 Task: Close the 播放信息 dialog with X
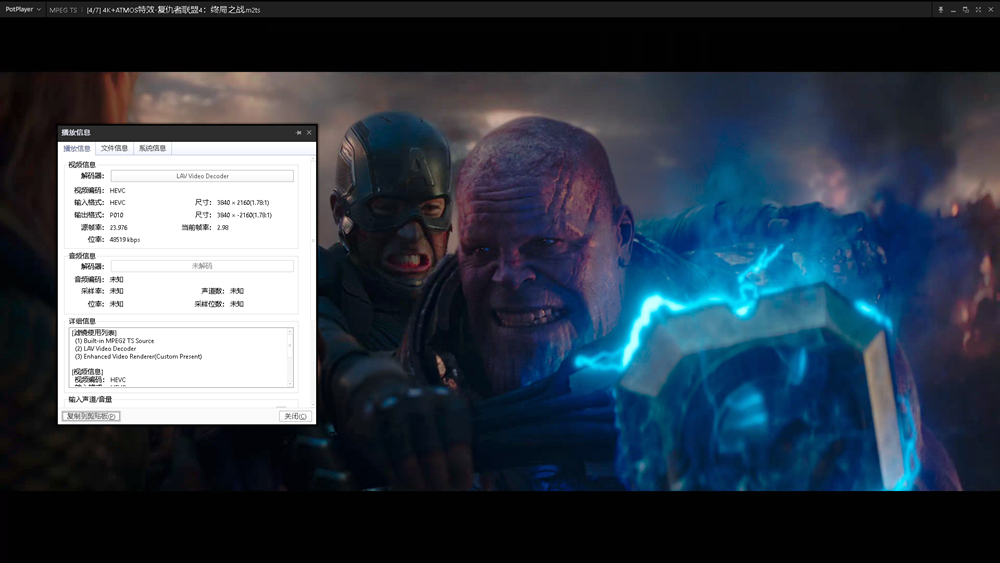point(309,133)
